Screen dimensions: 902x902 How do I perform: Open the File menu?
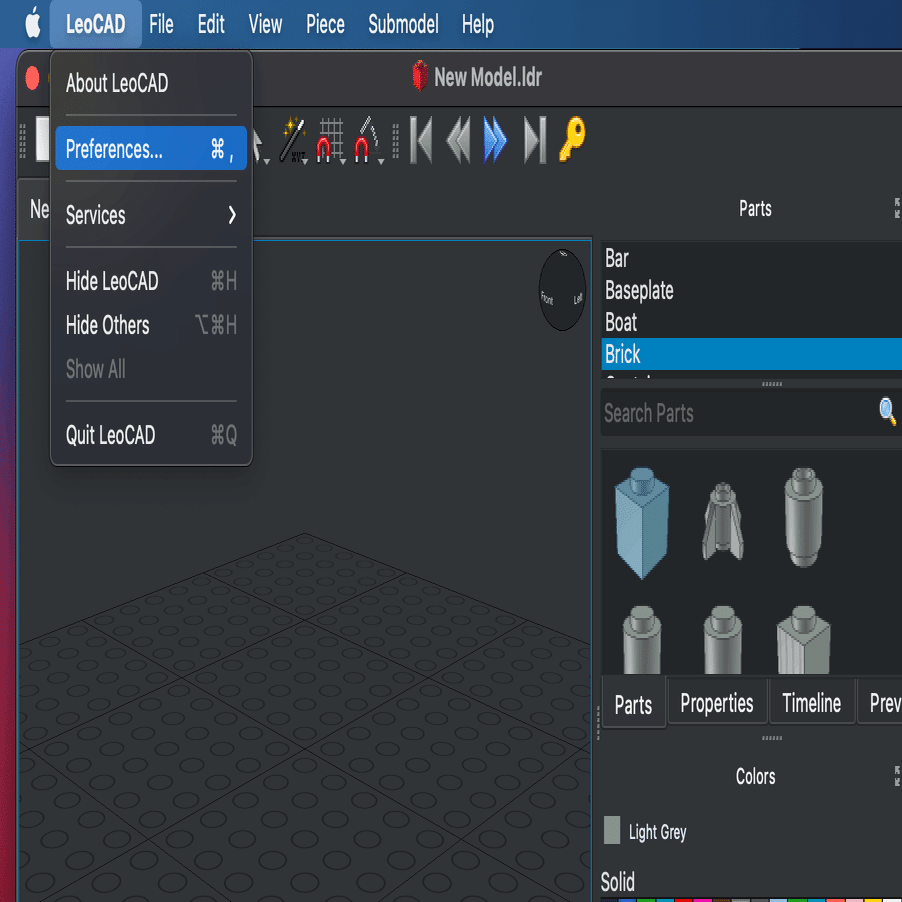pos(161,24)
